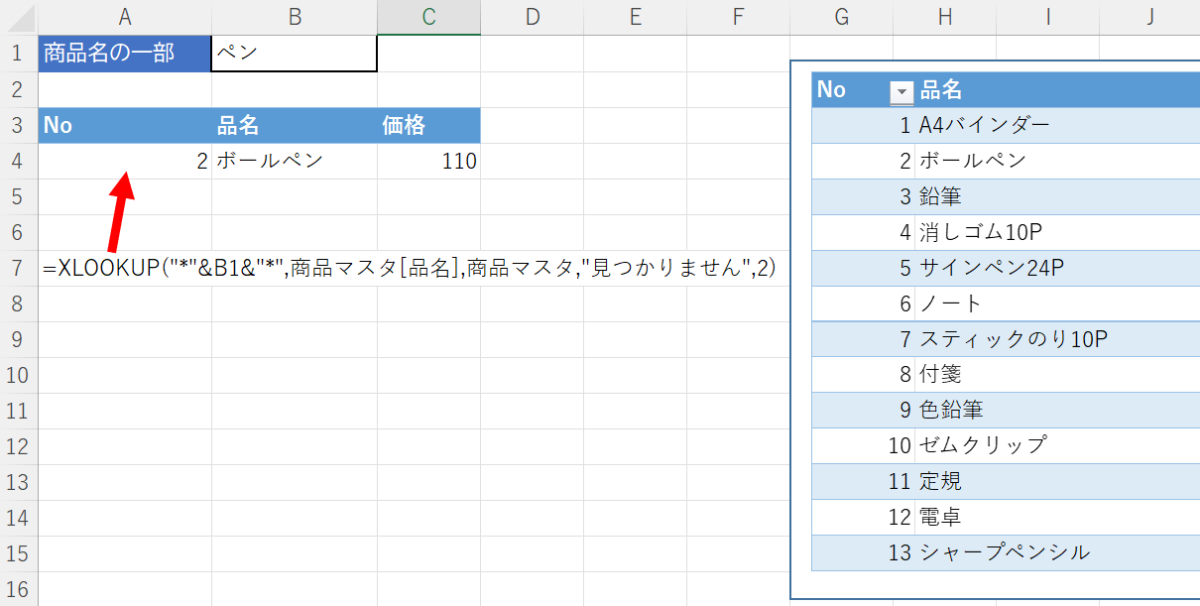Image resolution: width=1200 pixels, height=606 pixels.
Task: Click the 価格 header cell
Action: (x=428, y=125)
